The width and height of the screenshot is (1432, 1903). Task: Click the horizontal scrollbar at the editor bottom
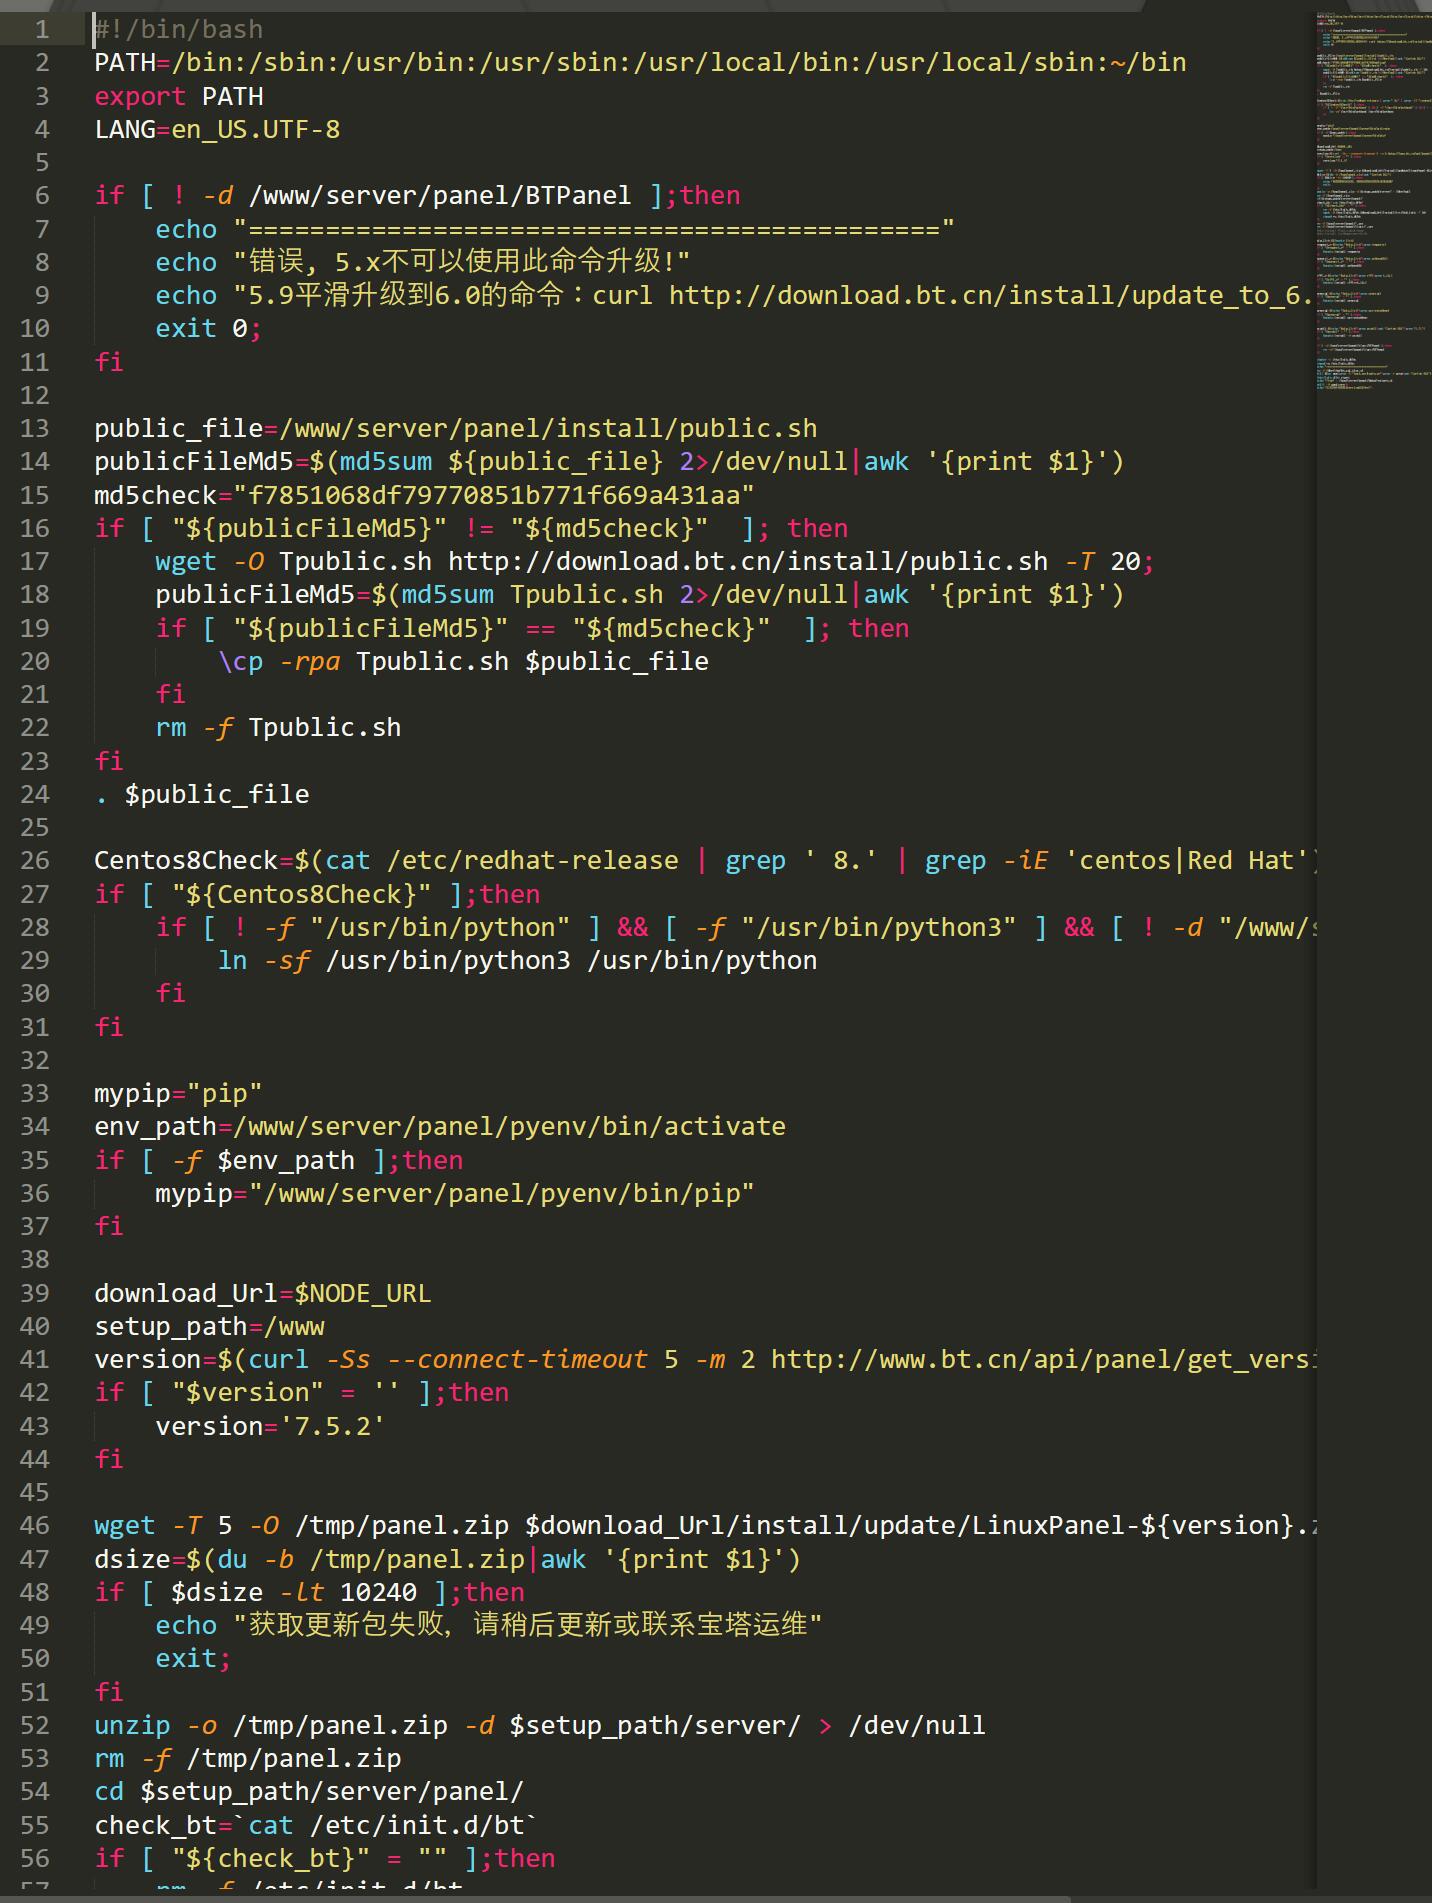pyautogui.click(x=535, y=1897)
